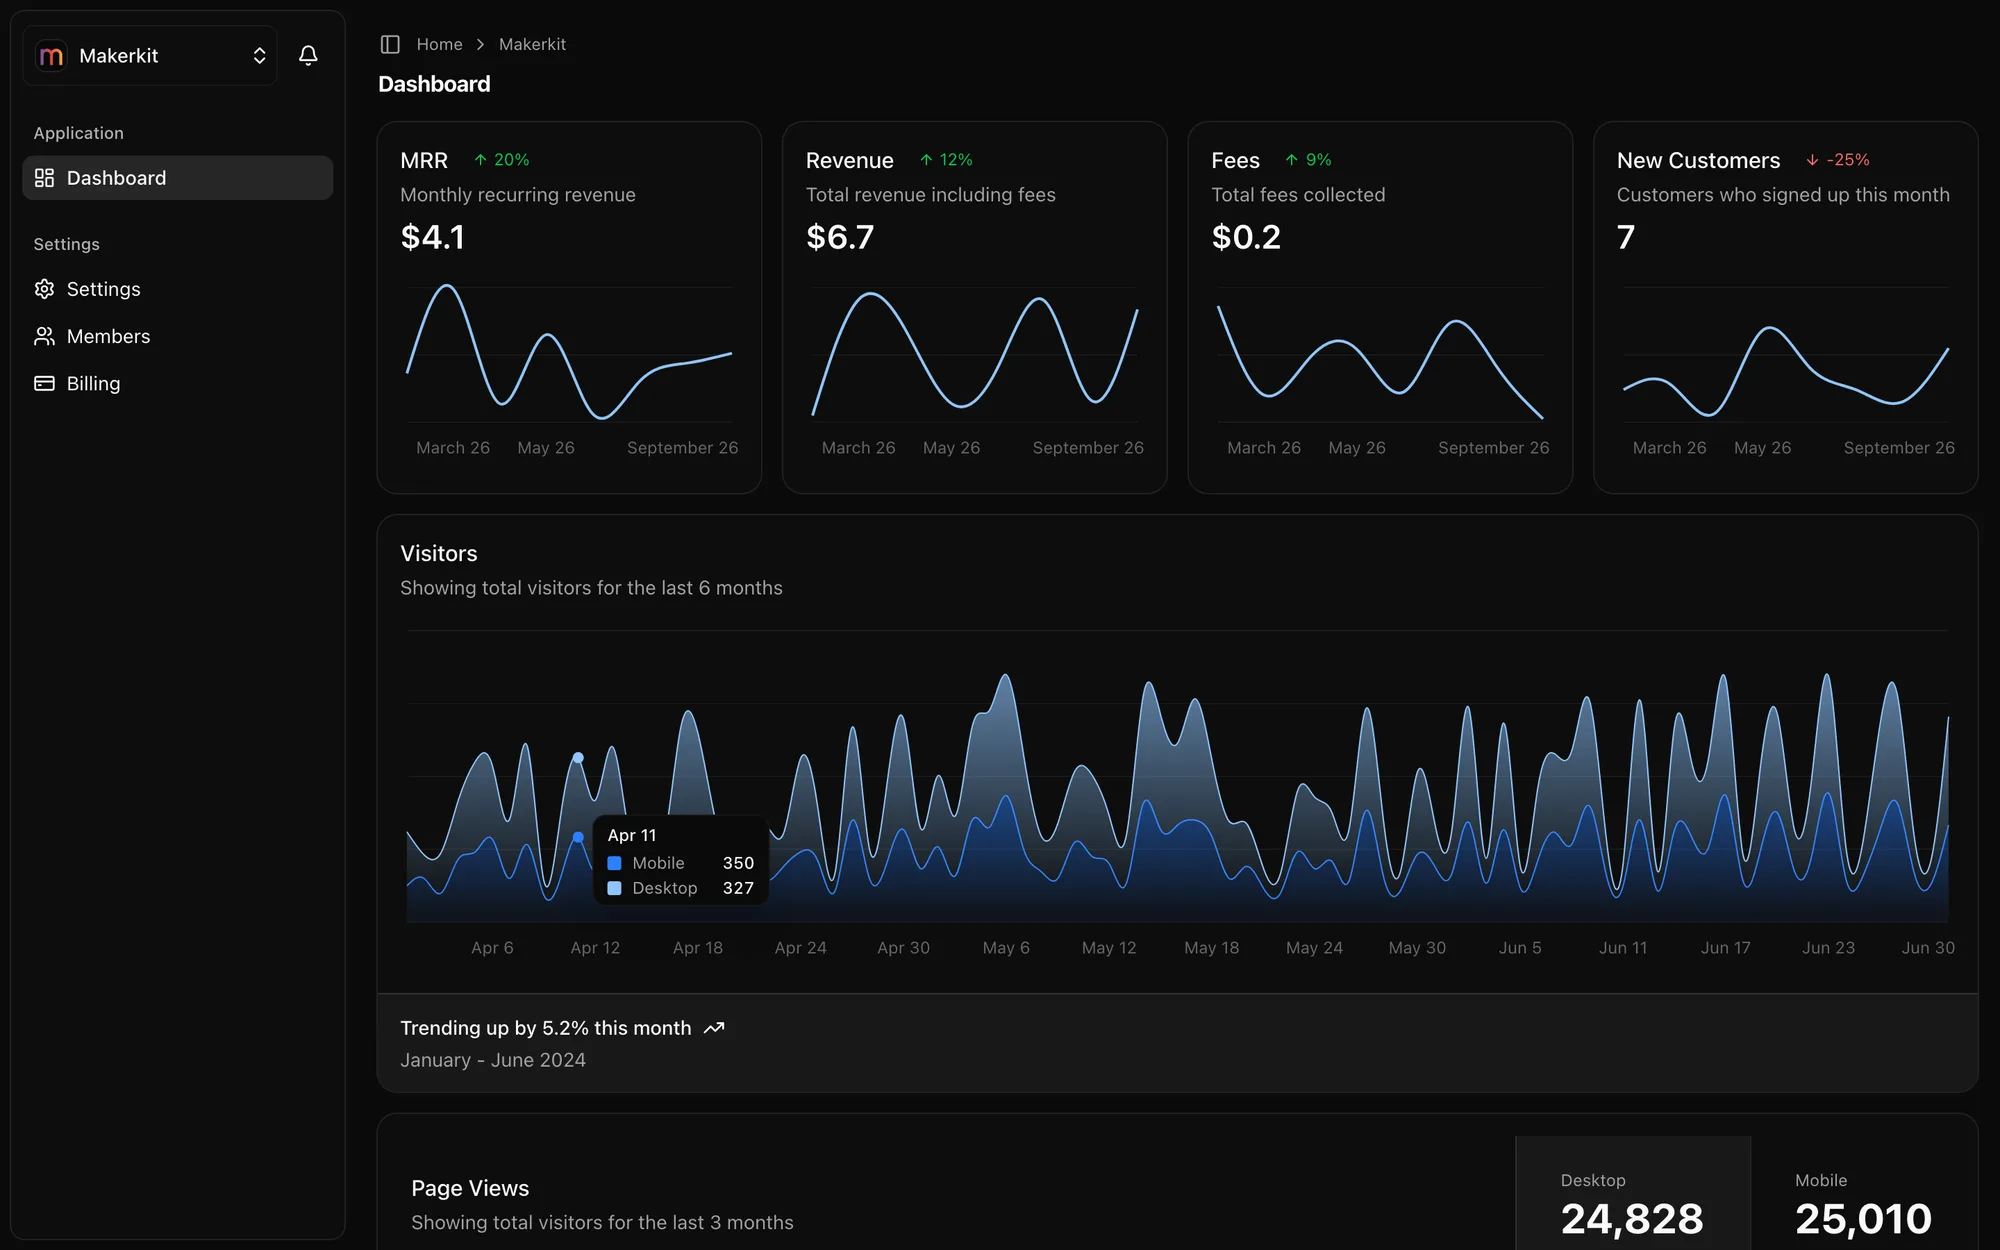Click Desktop value 327 in tooltip
This screenshot has width=2000, height=1250.
pyautogui.click(x=738, y=888)
